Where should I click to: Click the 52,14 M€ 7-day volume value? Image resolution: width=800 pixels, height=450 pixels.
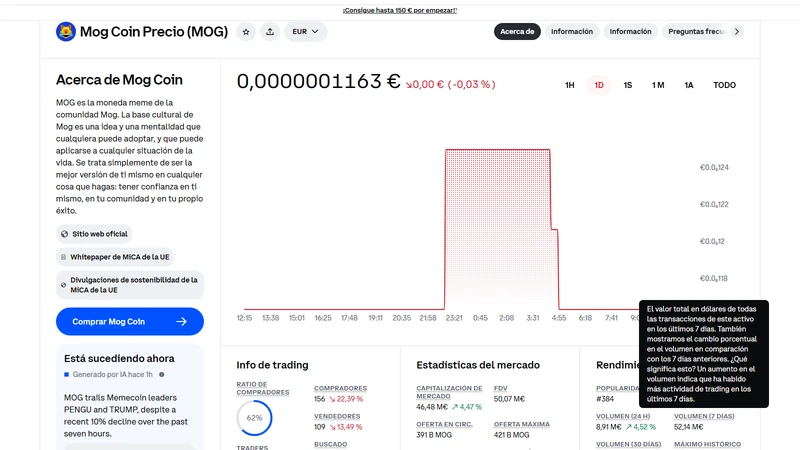(x=688, y=427)
